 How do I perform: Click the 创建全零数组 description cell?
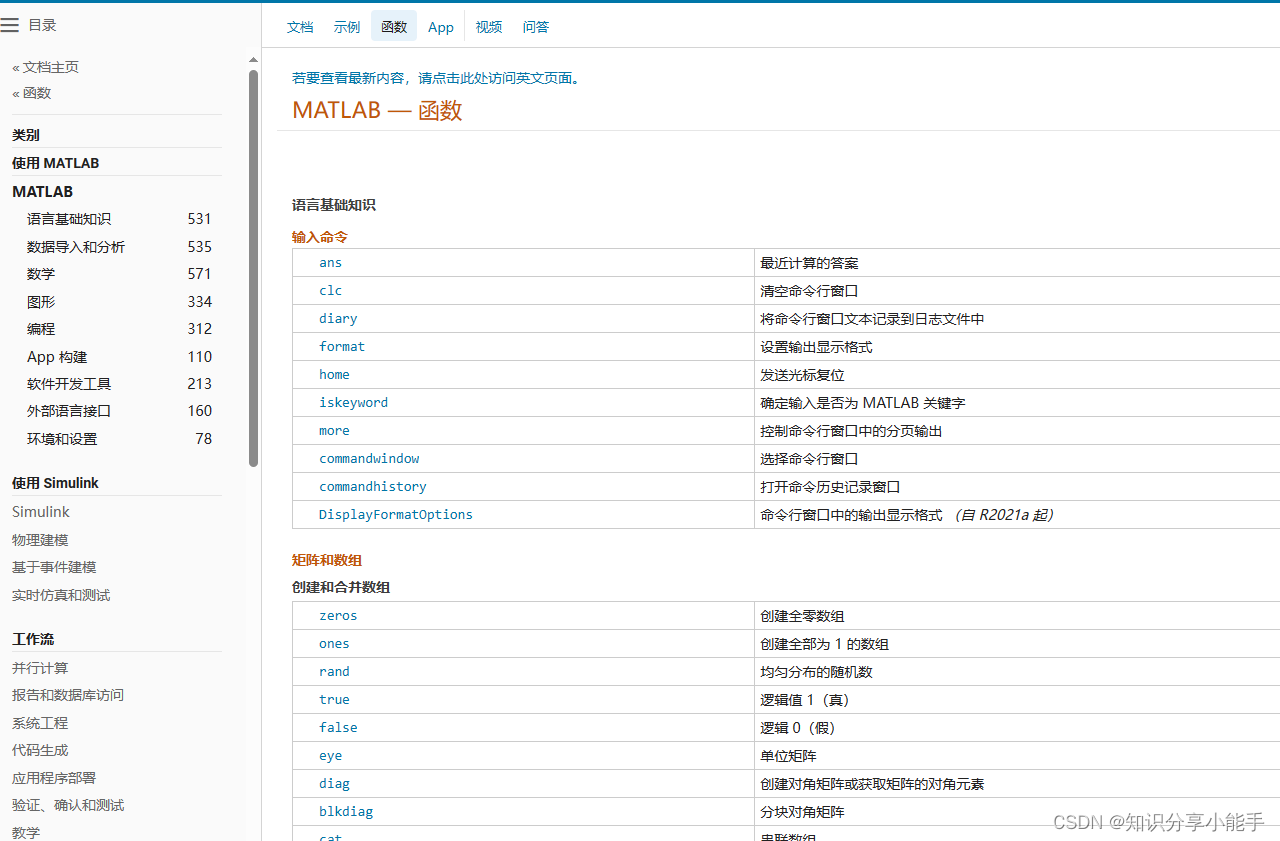pyautogui.click(x=1017, y=616)
